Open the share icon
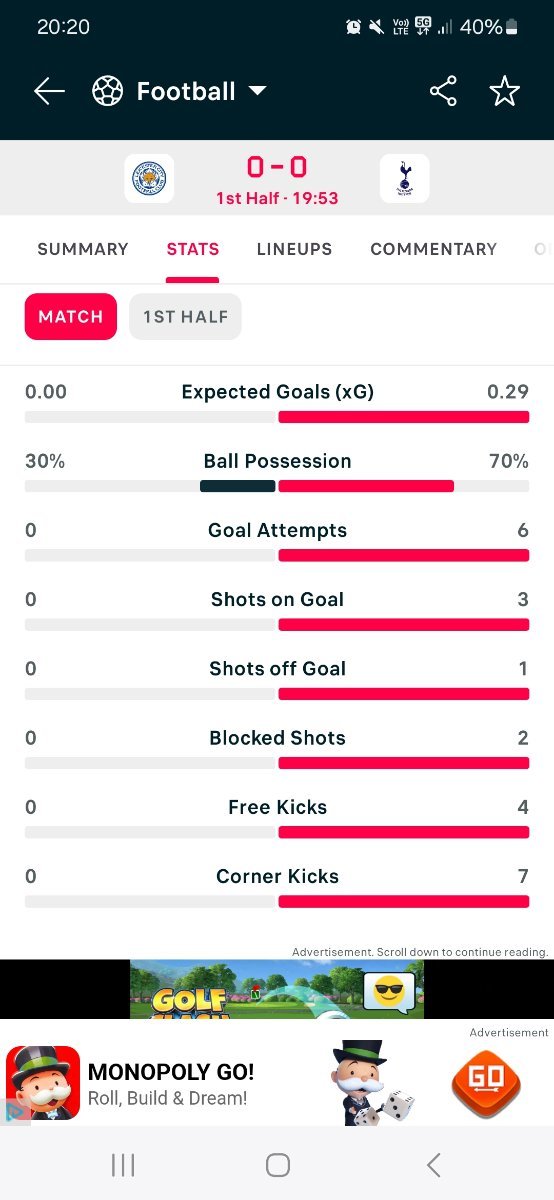554x1200 pixels. tap(443, 92)
